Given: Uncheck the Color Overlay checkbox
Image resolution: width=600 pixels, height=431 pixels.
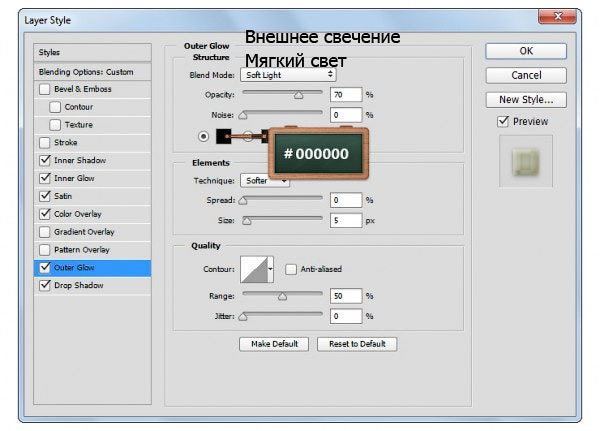Looking at the screenshot, I should [x=44, y=214].
